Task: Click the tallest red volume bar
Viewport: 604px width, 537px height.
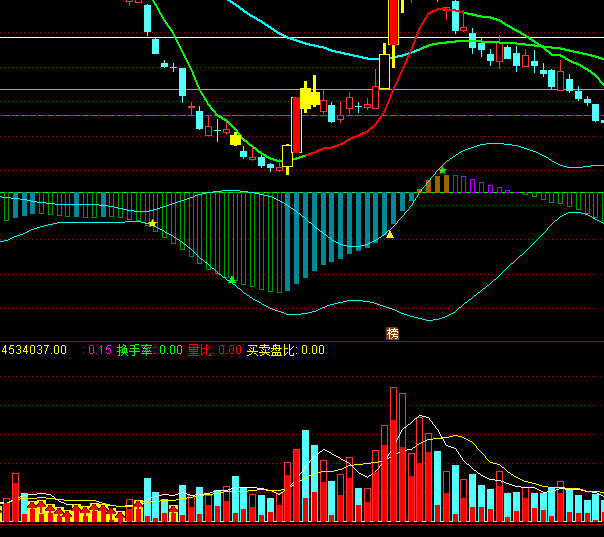Action: coord(394,455)
